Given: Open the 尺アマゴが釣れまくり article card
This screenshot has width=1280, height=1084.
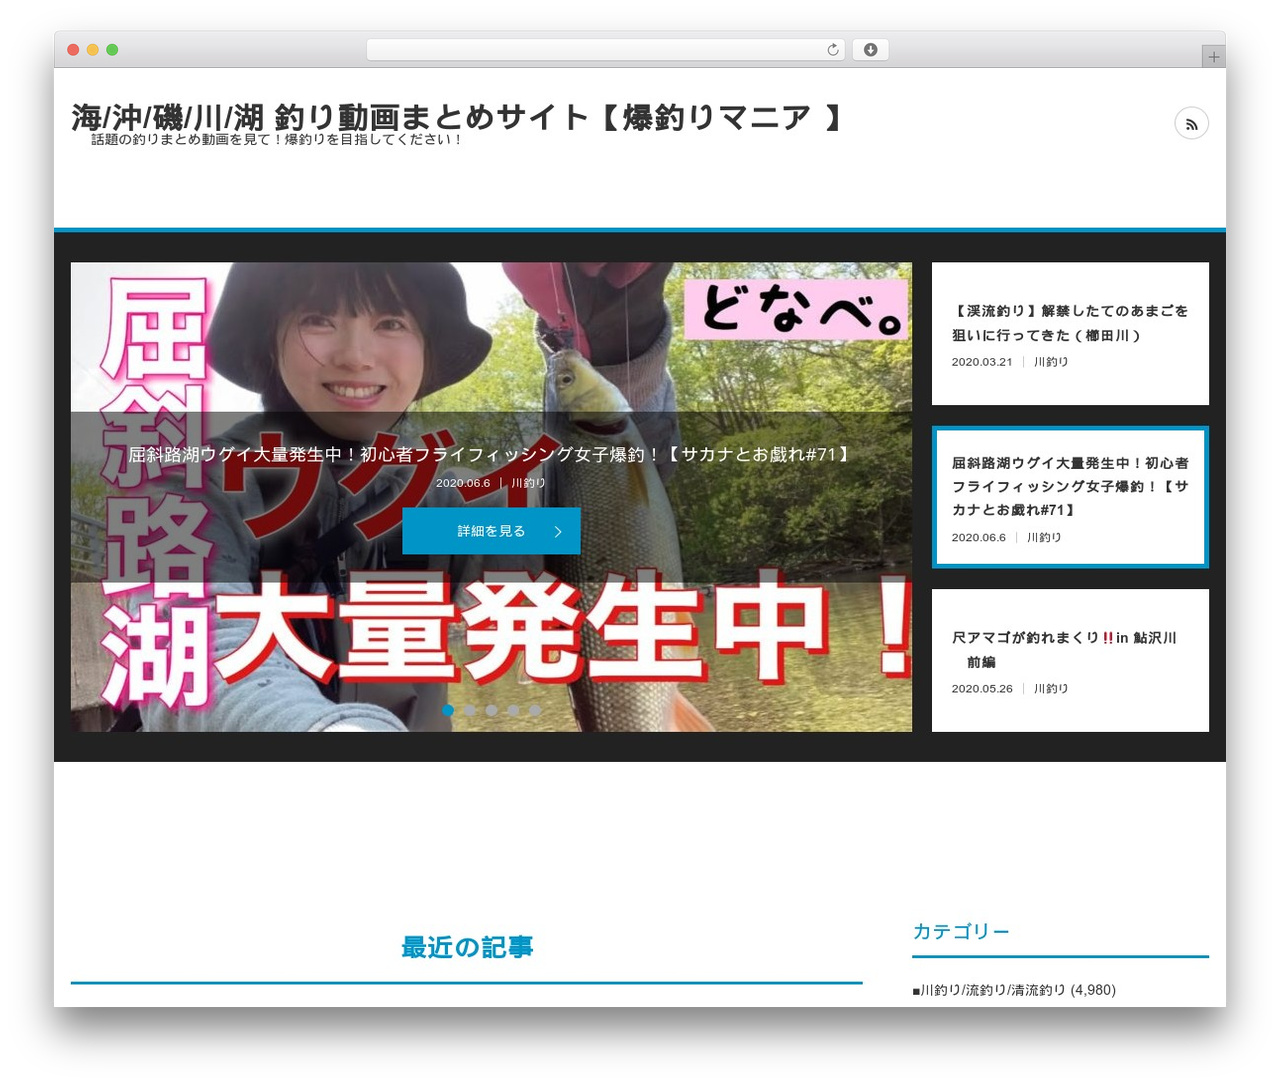Looking at the screenshot, I should tap(1070, 660).
